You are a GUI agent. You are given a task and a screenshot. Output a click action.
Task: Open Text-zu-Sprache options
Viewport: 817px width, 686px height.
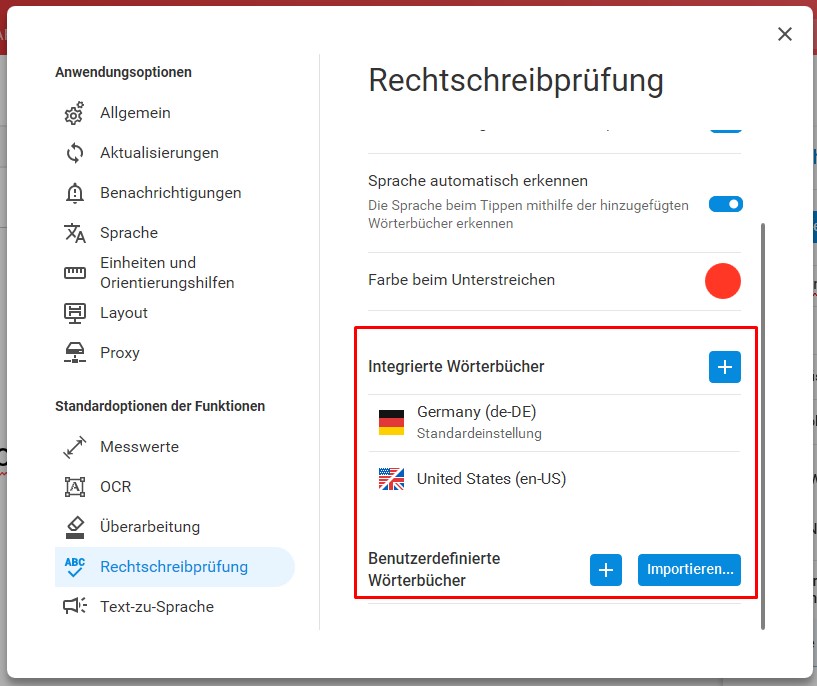175,606
